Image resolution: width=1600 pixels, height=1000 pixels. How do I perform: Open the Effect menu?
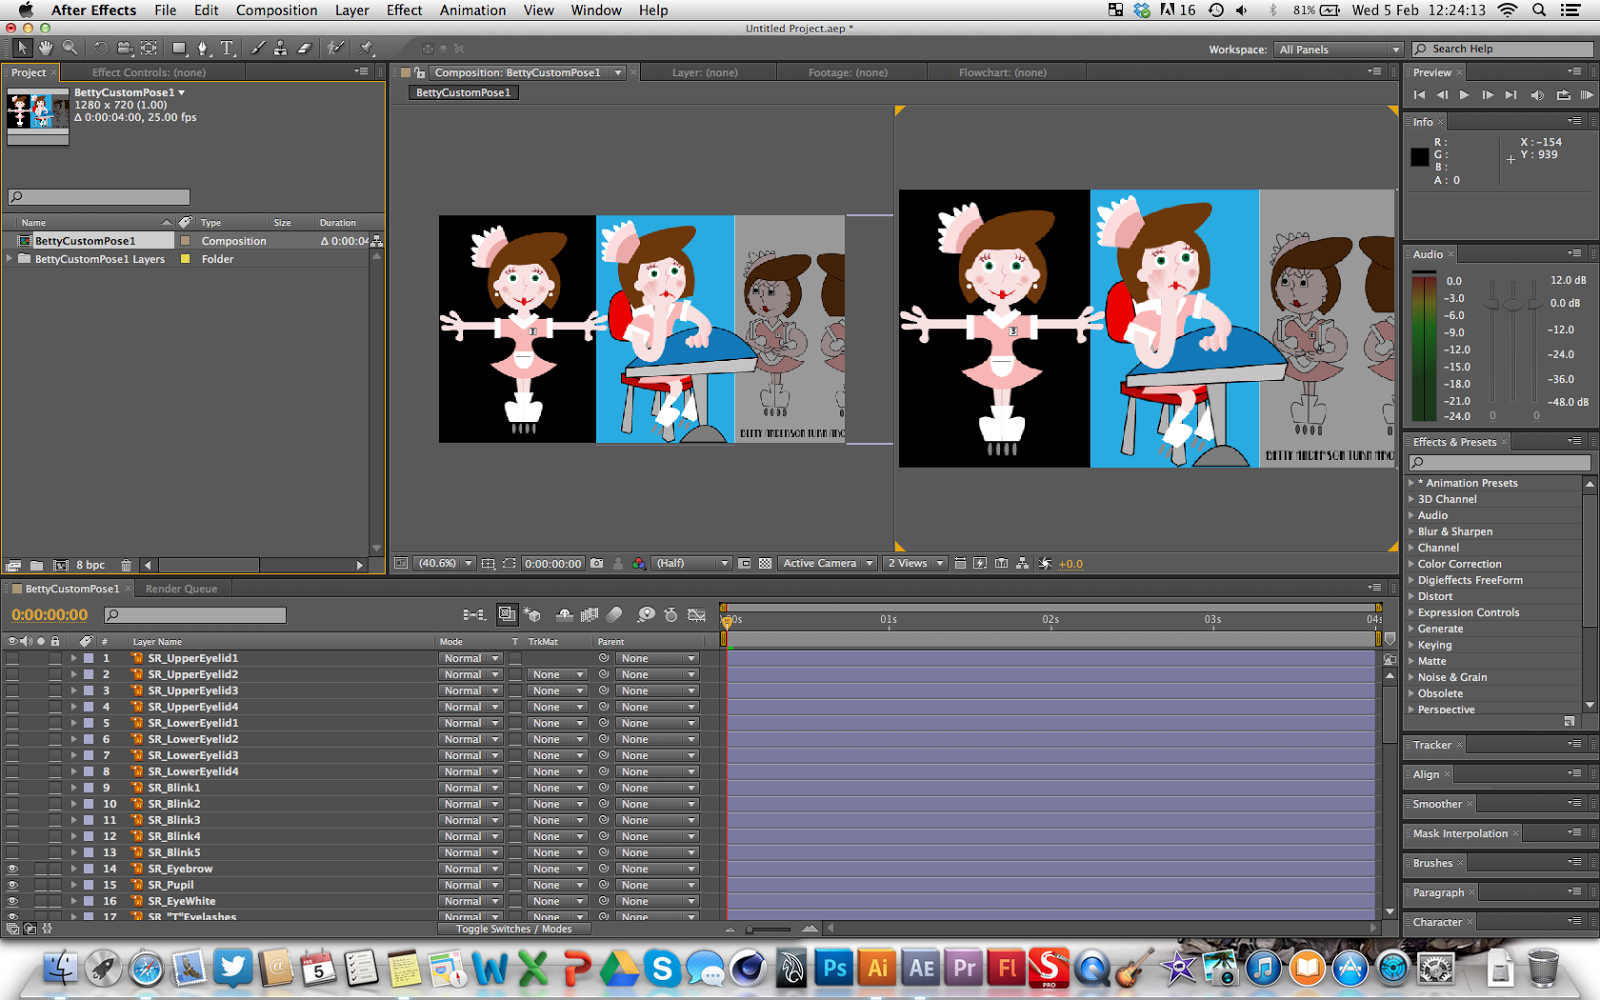pyautogui.click(x=405, y=10)
